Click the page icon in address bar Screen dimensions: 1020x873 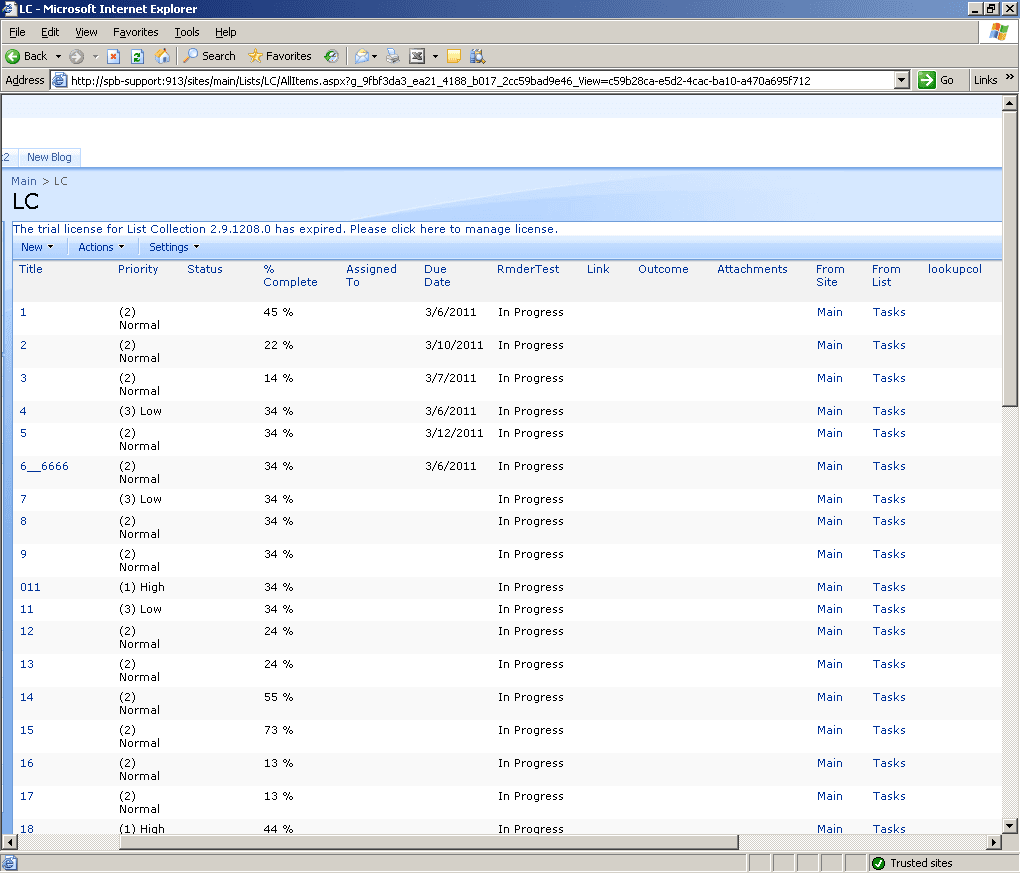click(x=59, y=81)
